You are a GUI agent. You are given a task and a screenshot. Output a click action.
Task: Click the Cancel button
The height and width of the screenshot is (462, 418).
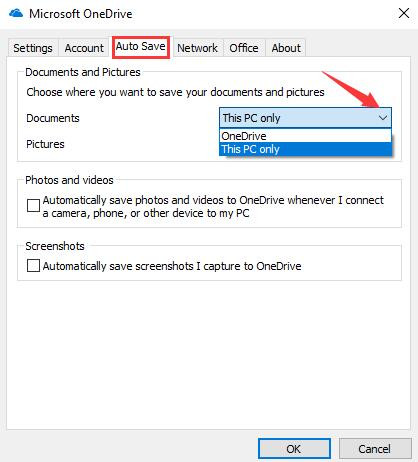click(x=375, y=449)
